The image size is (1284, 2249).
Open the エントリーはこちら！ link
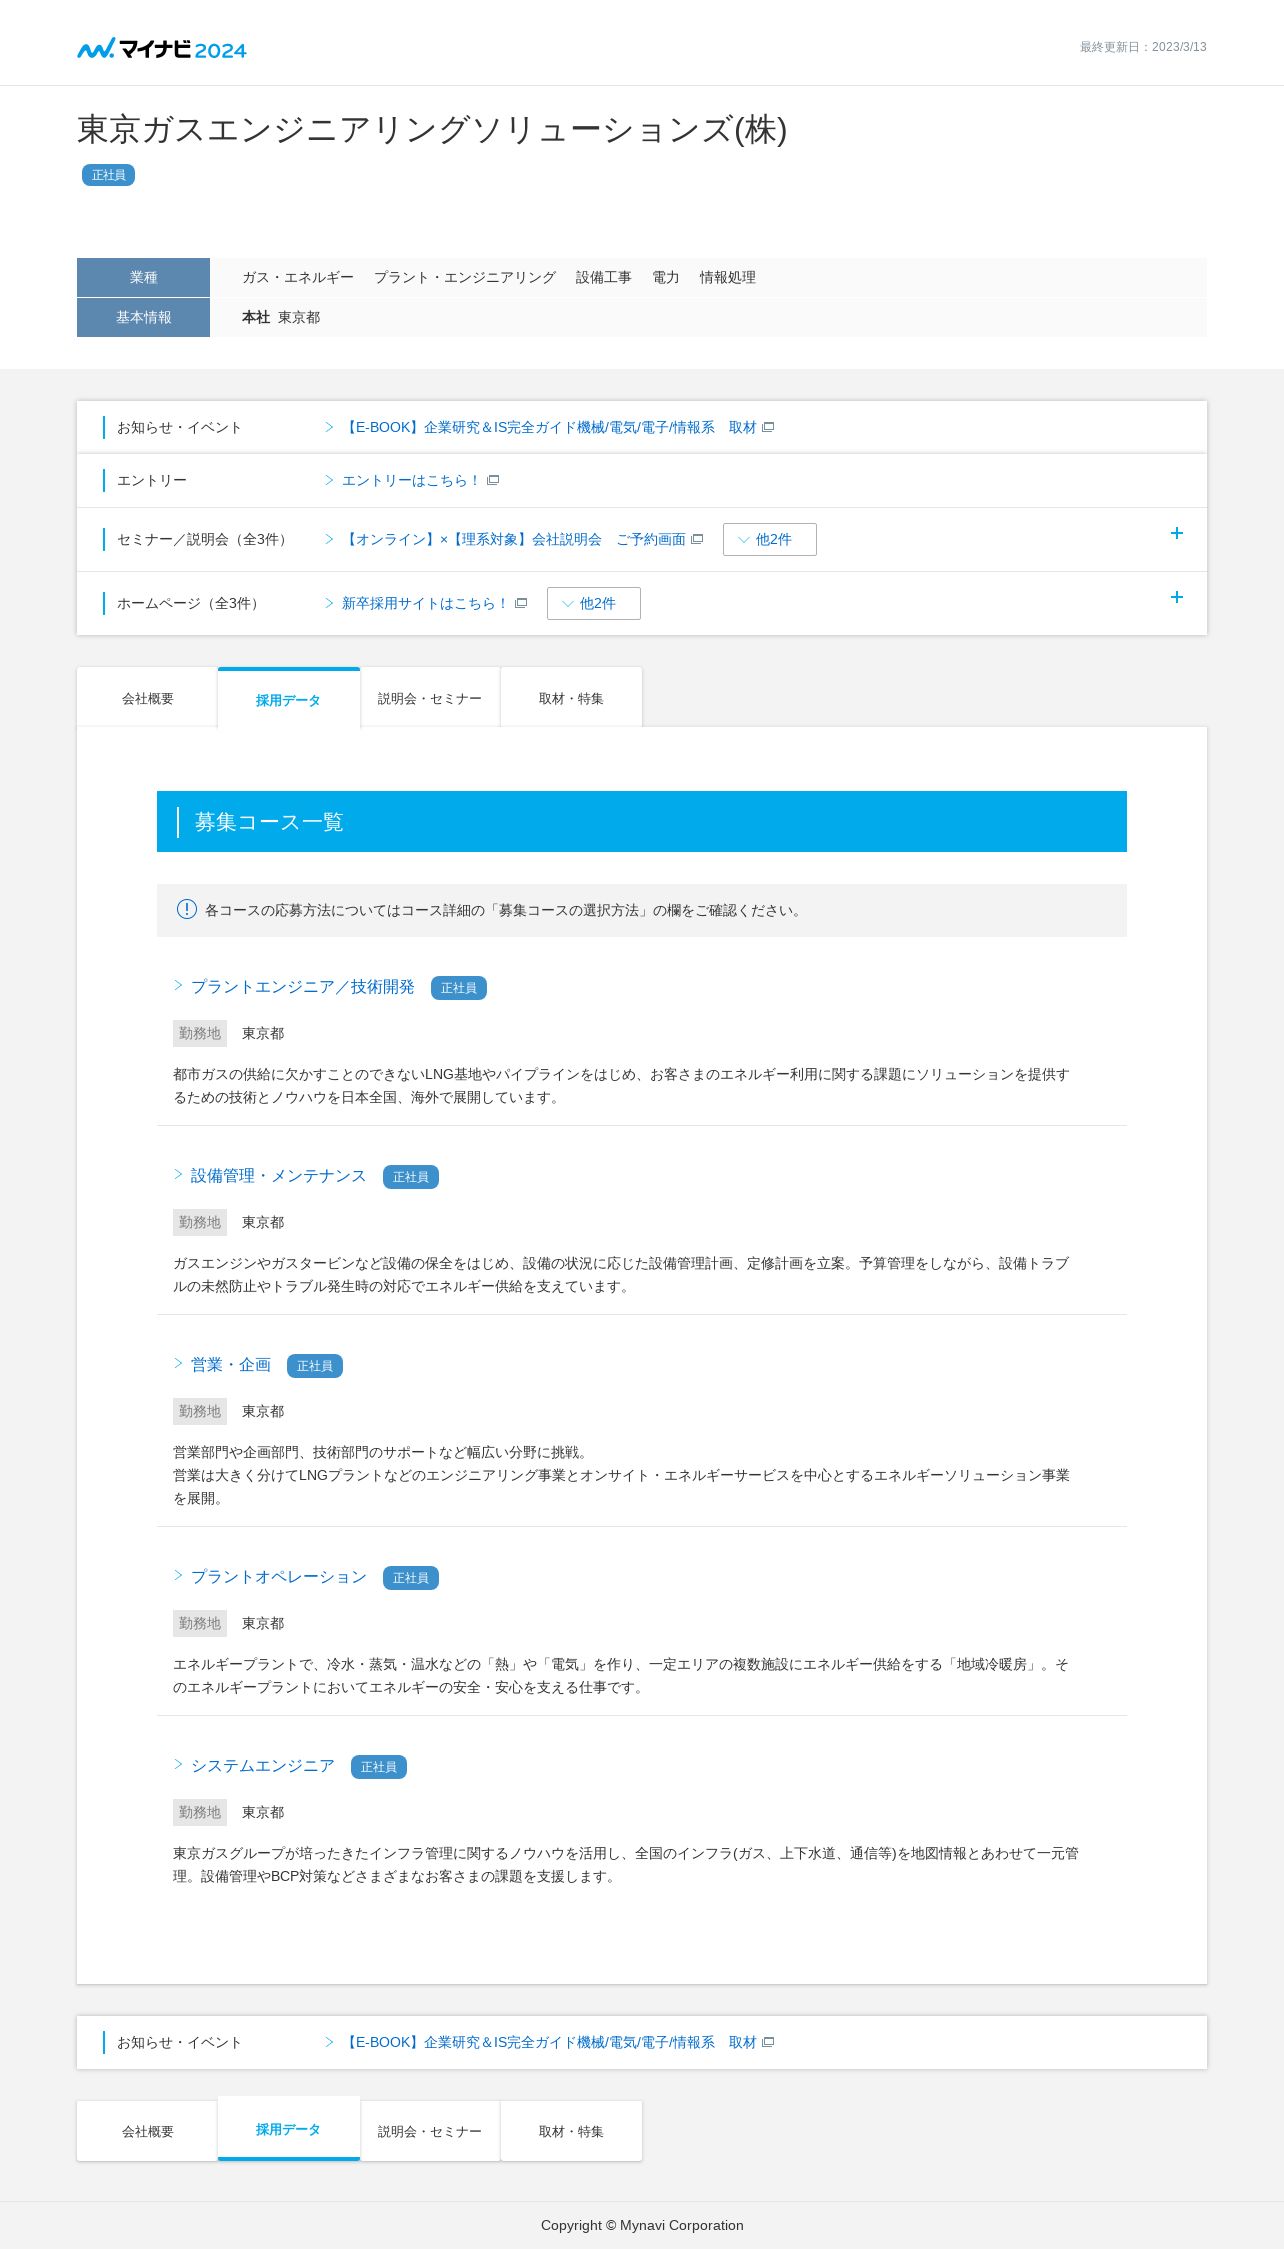(x=412, y=480)
